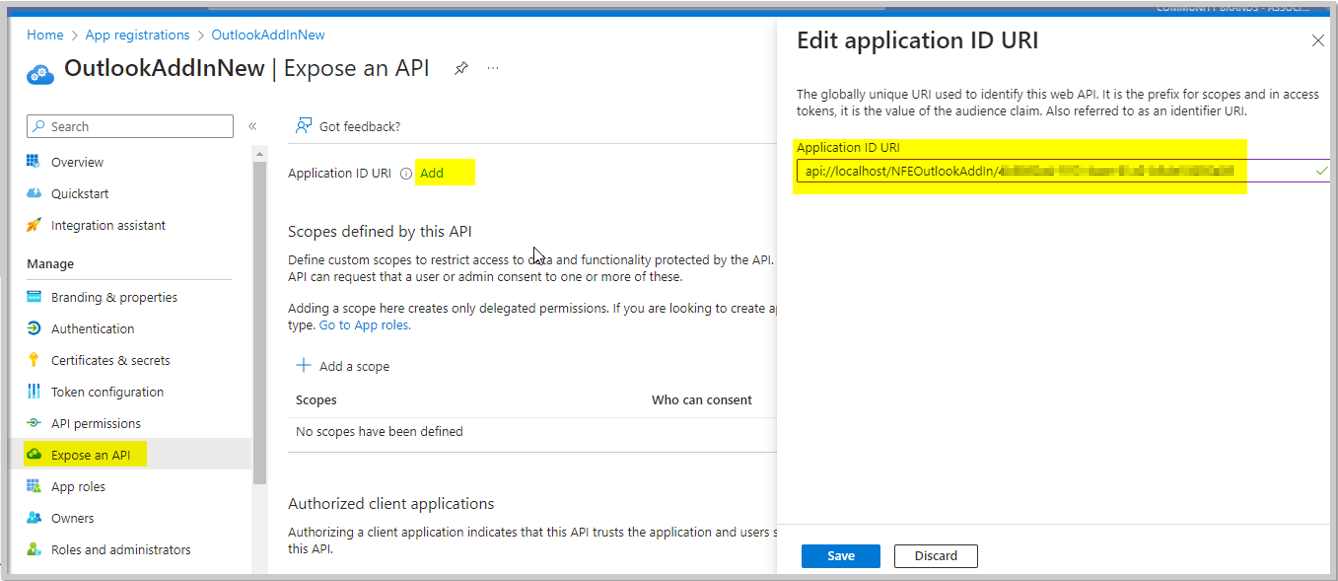Click the Got feedback smiley icon

(303, 126)
